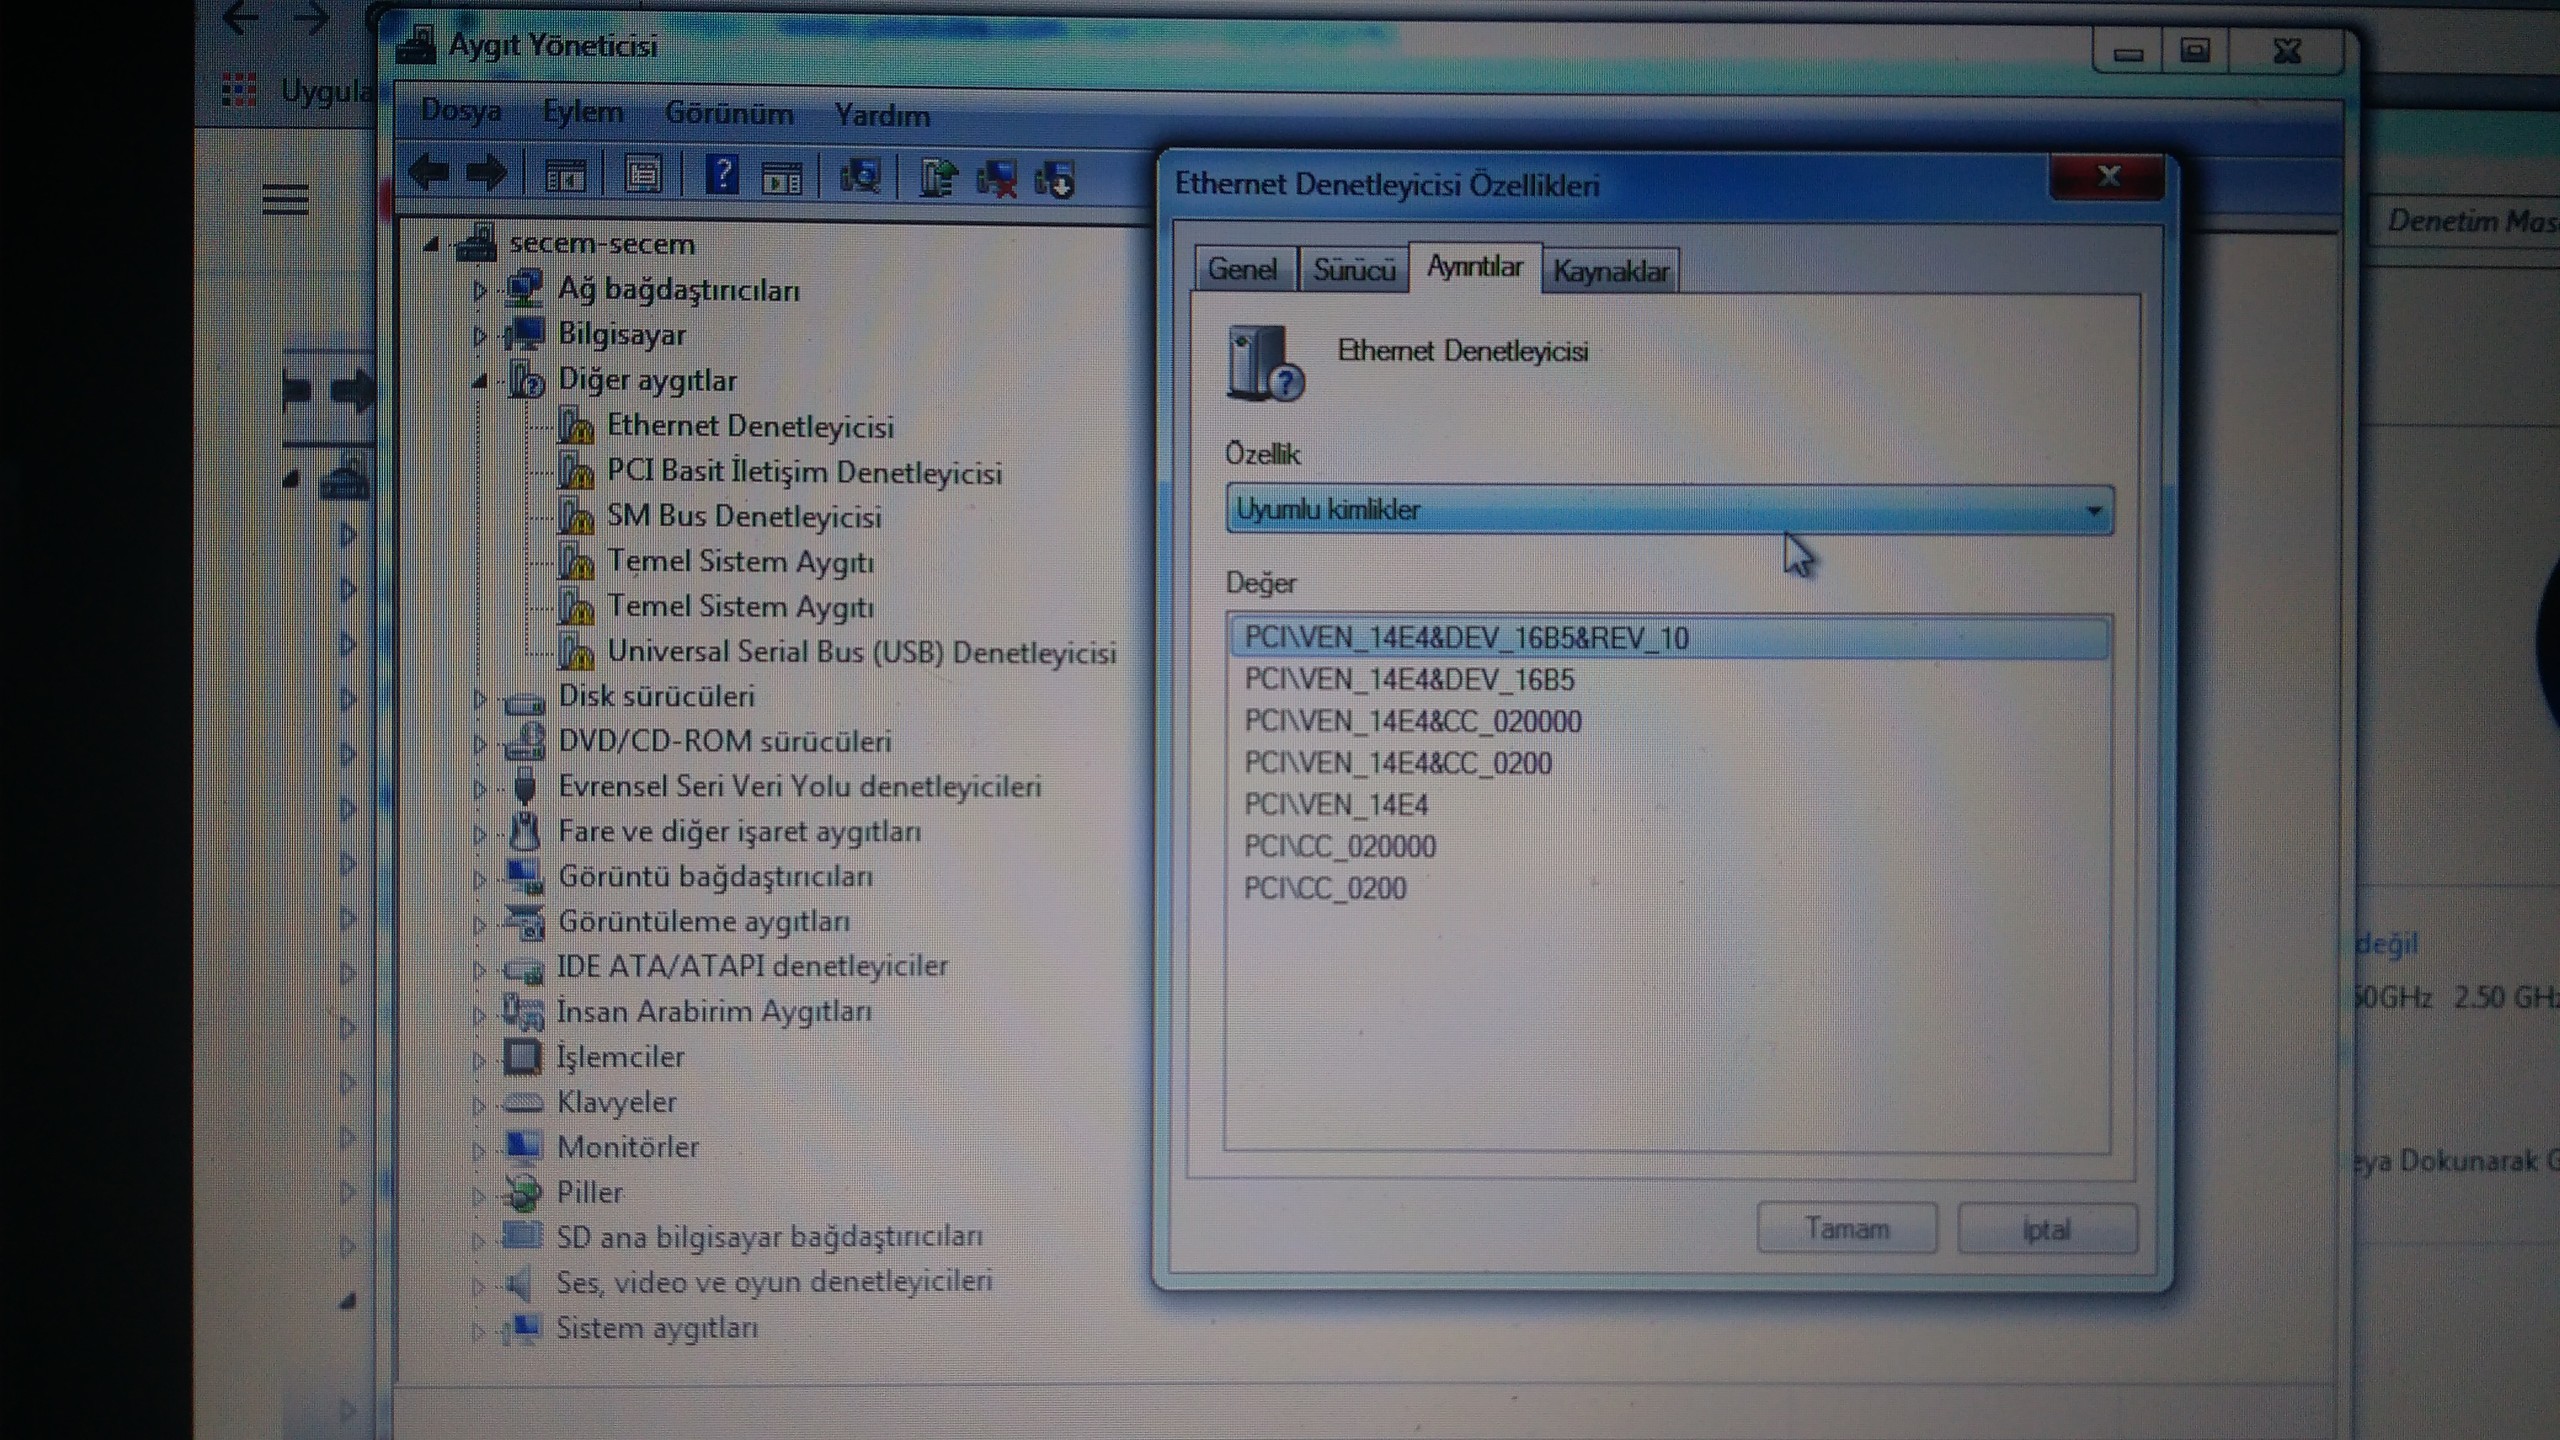Switch to the Sürücü tab

click(x=1353, y=270)
